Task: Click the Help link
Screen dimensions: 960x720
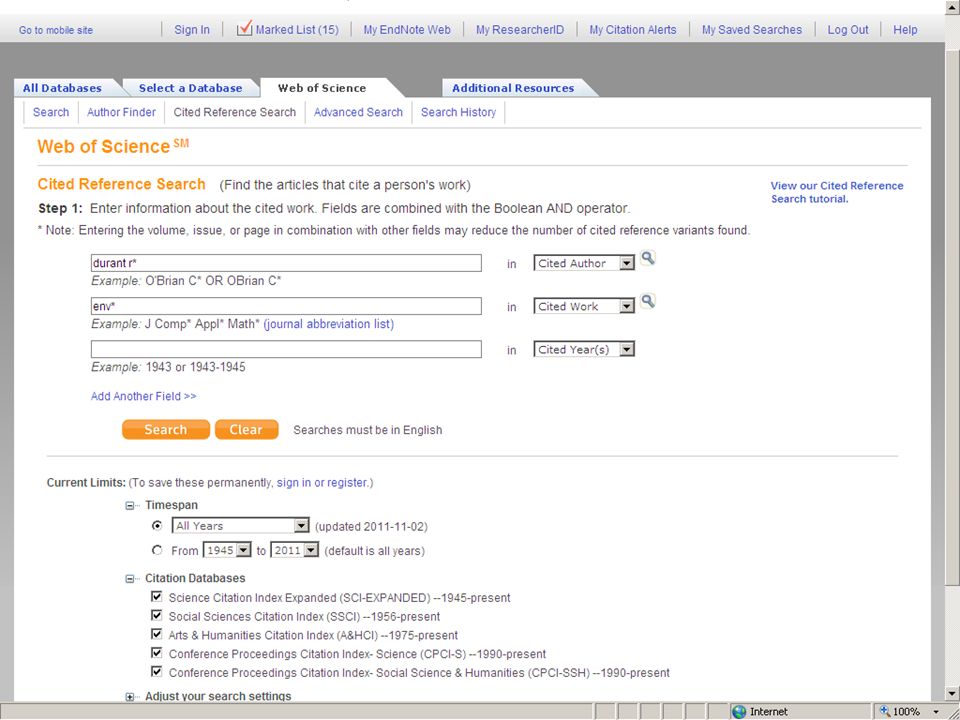Action: pos(905,29)
